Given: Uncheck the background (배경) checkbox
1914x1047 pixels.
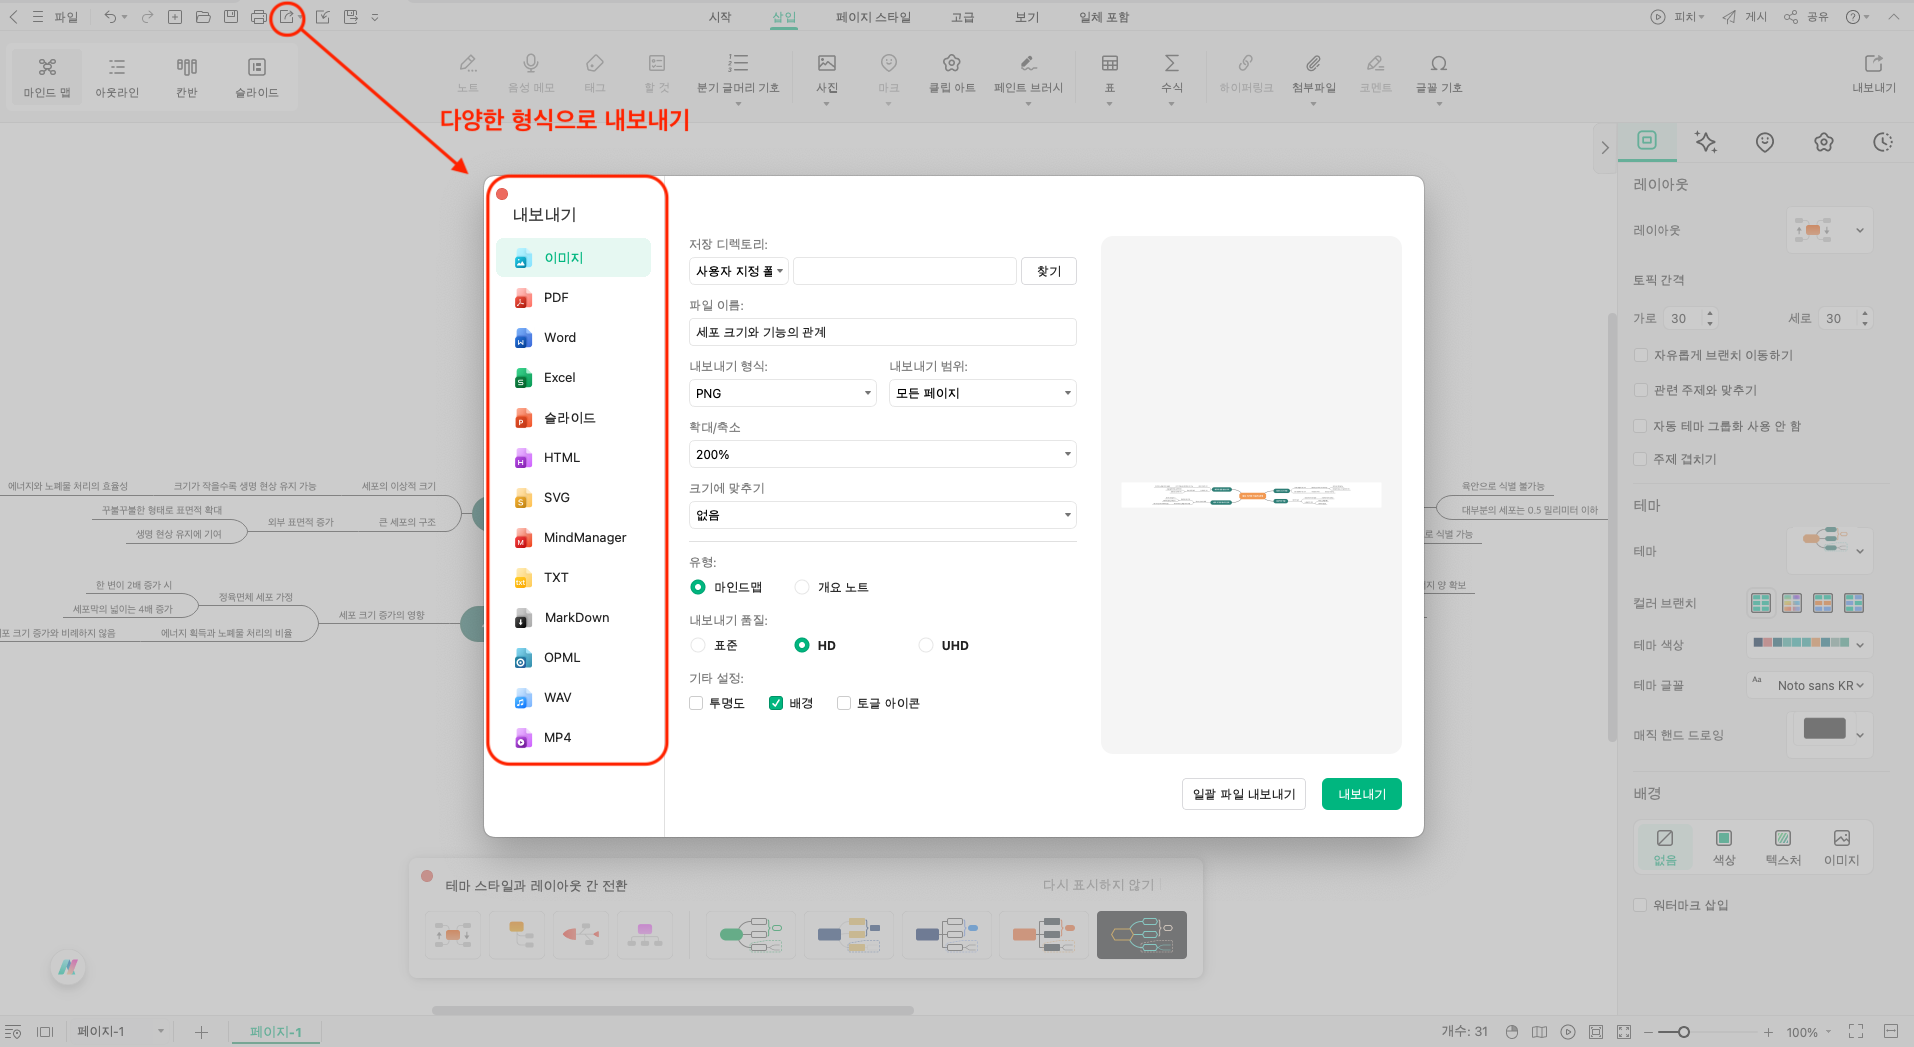Looking at the screenshot, I should (776, 703).
